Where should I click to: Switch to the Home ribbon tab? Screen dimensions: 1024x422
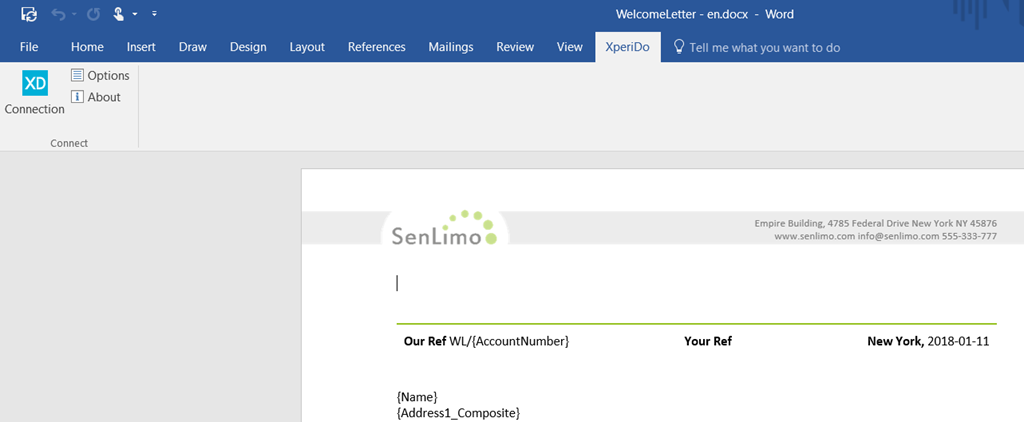coord(88,47)
